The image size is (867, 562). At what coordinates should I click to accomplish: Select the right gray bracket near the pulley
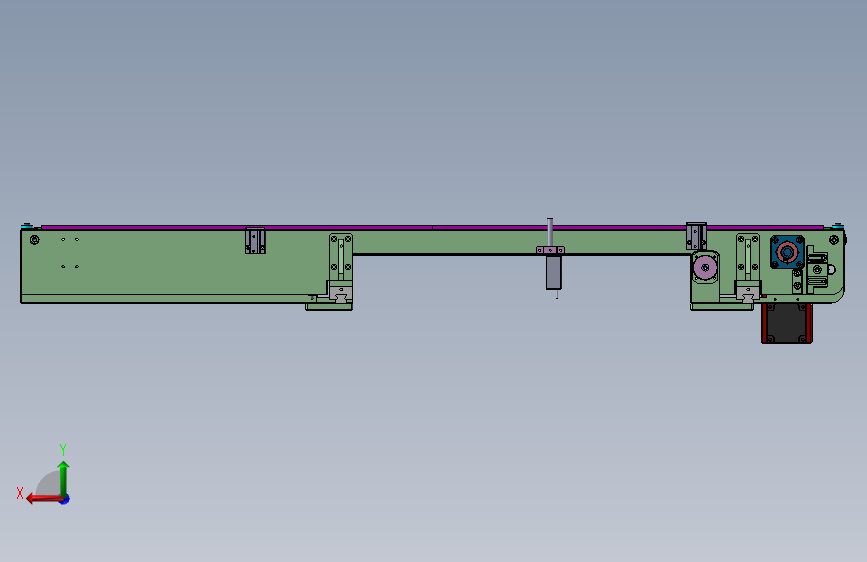(696, 236)
